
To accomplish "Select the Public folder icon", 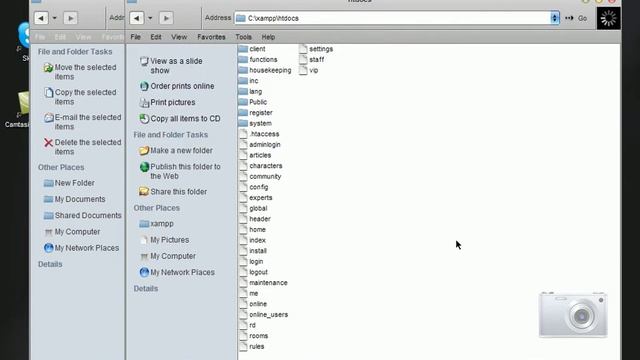I will (243, 102).
